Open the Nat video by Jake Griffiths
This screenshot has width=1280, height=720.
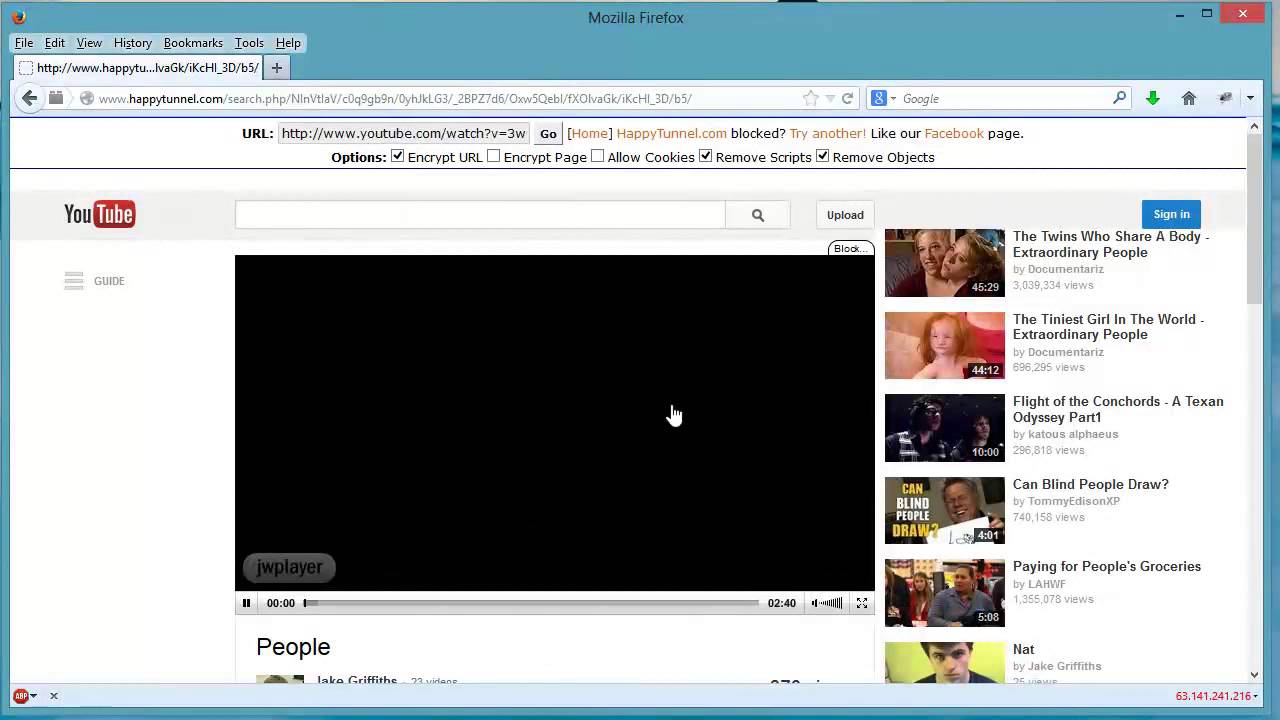click(x=1024, y=650)
